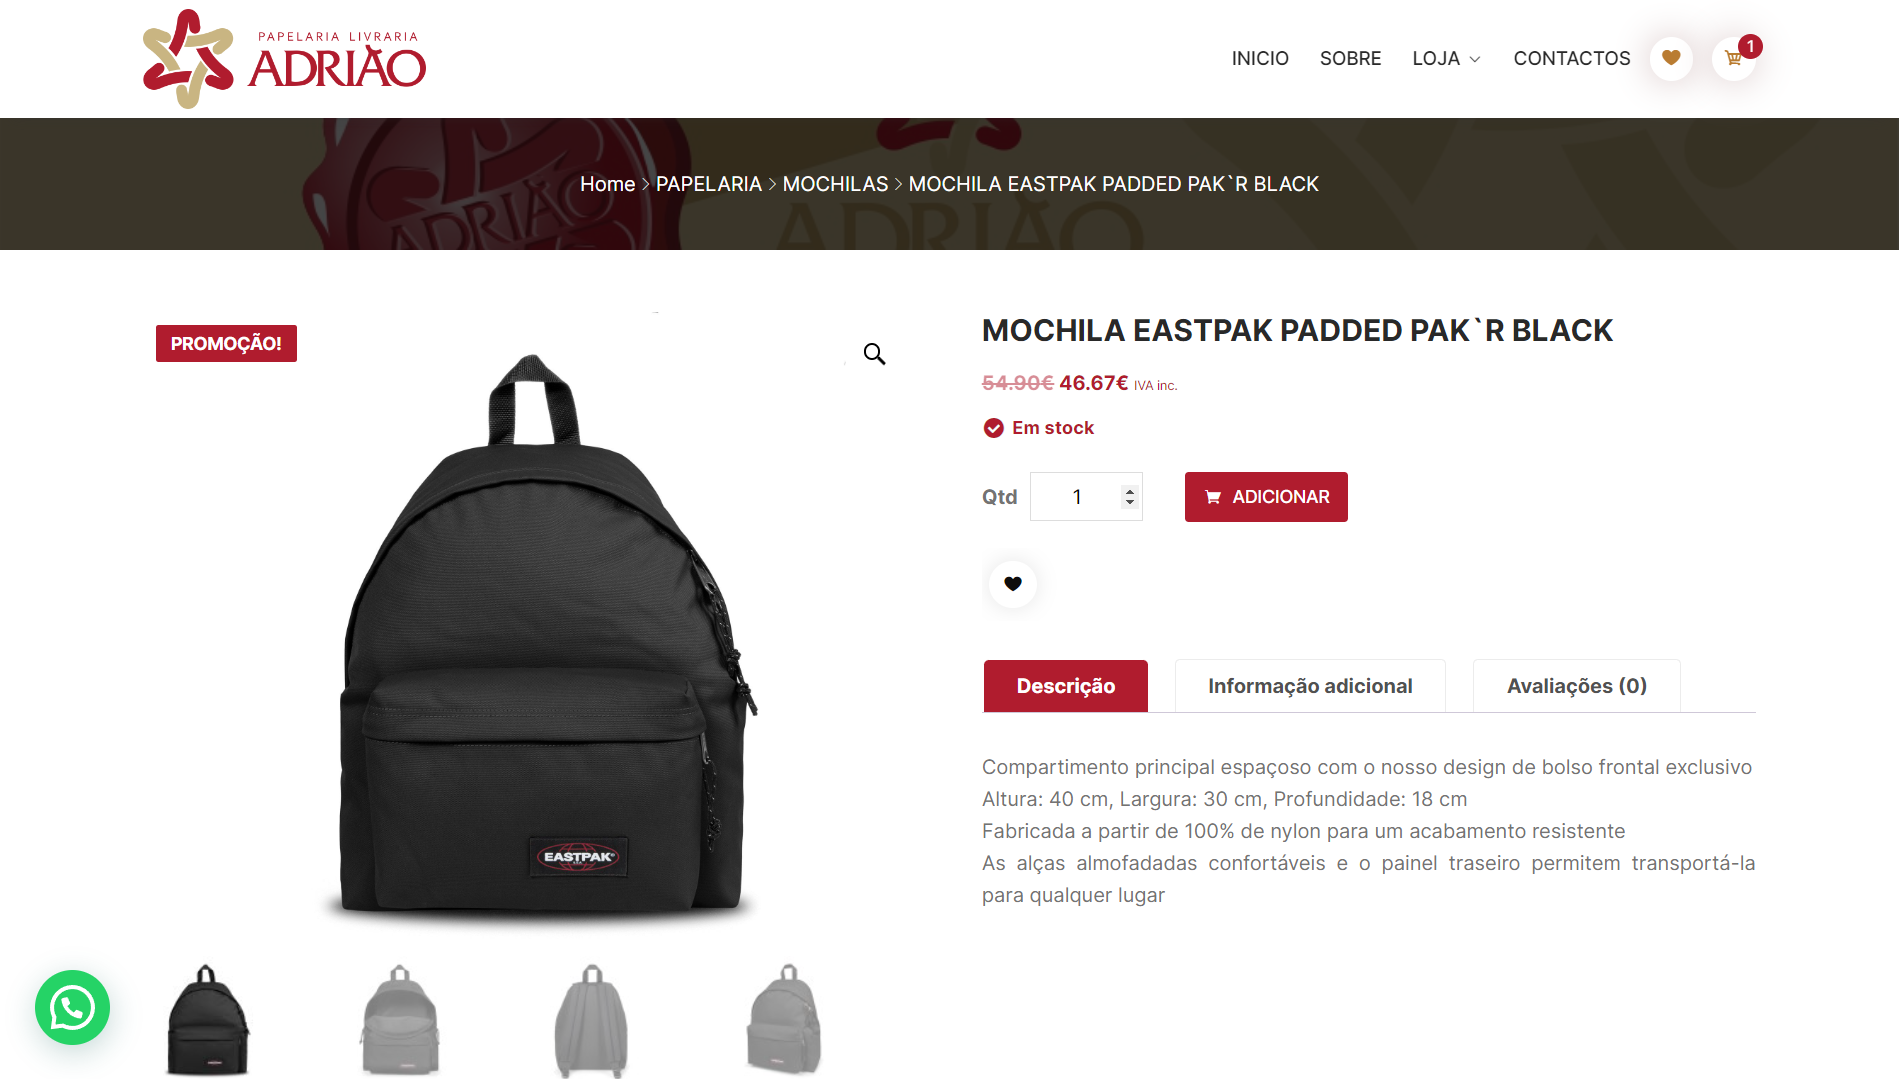
Task: Switch to Informação adicional tab
Action: click(x=1310, y=686)
